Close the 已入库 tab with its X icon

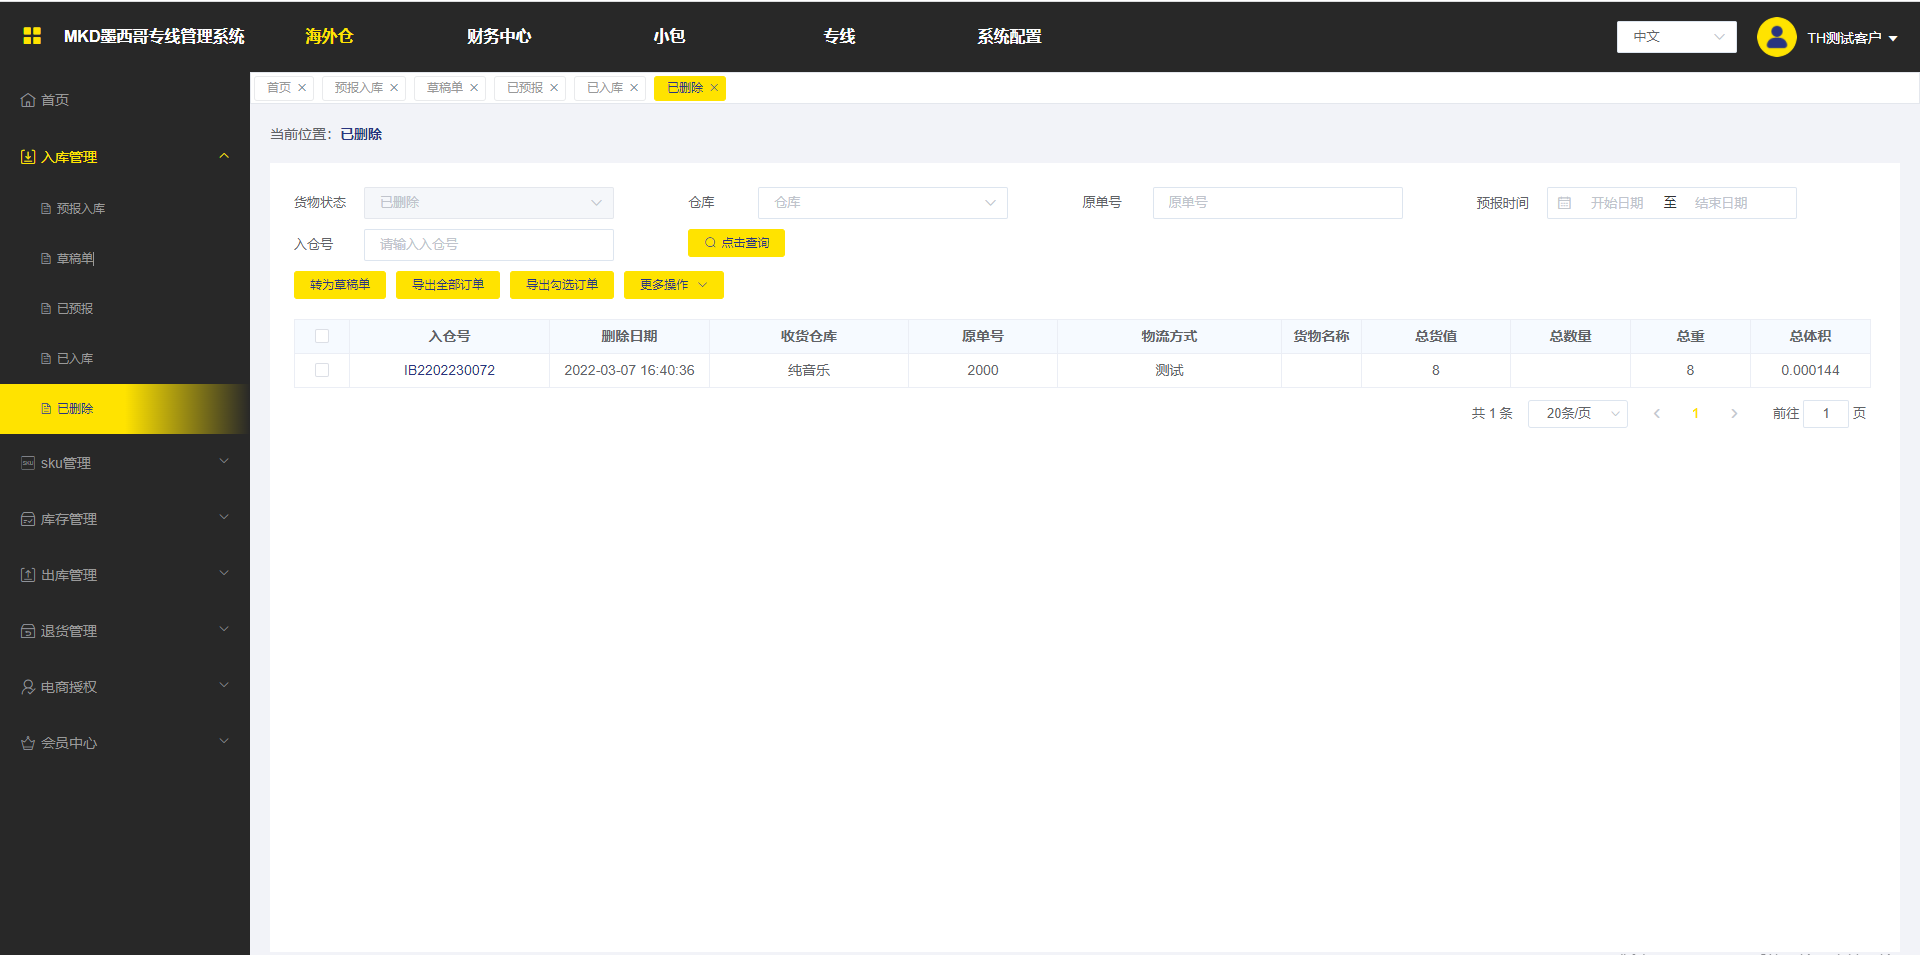[x=634, y=88]
